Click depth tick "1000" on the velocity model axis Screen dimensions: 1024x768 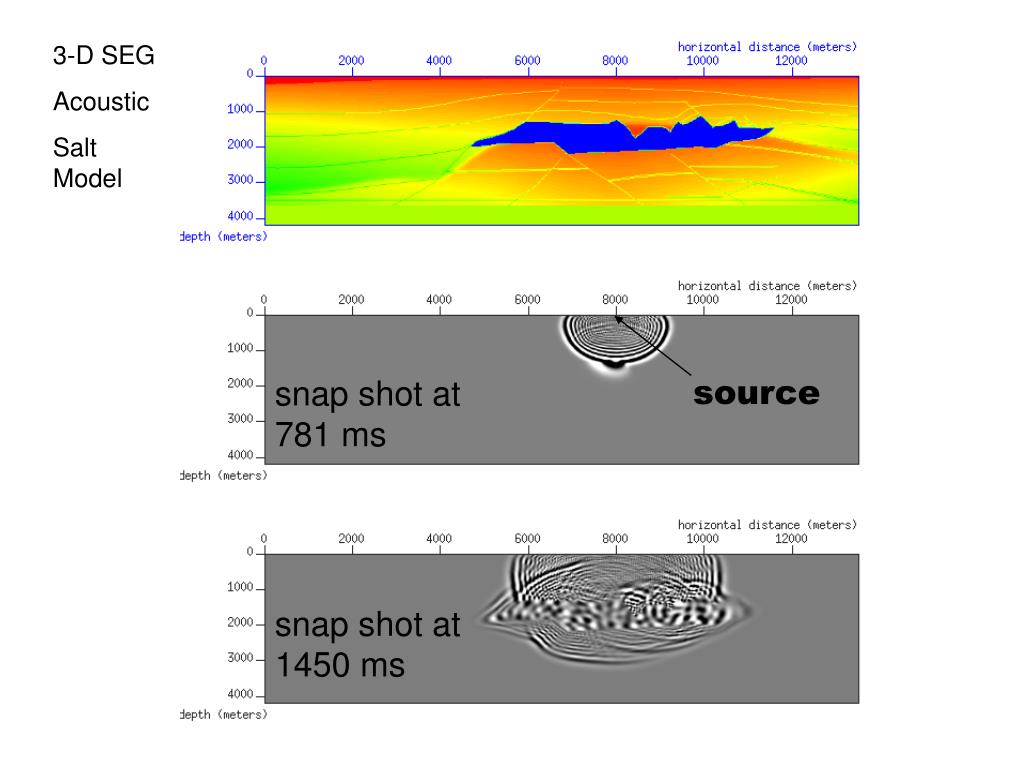point(240,109)
